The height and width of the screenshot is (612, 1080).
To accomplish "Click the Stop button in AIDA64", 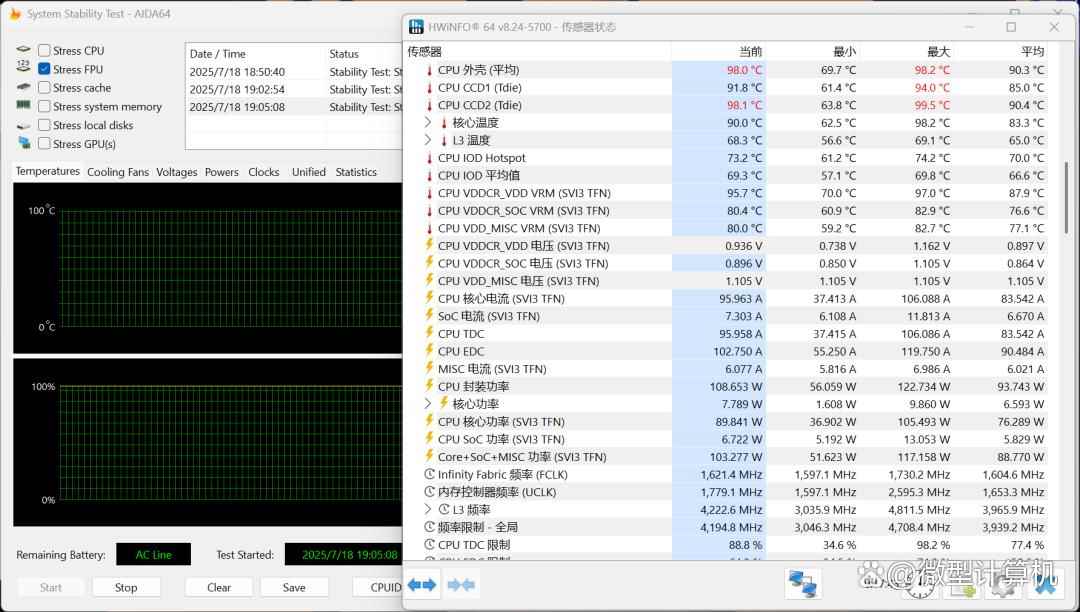I will point(126,587).
